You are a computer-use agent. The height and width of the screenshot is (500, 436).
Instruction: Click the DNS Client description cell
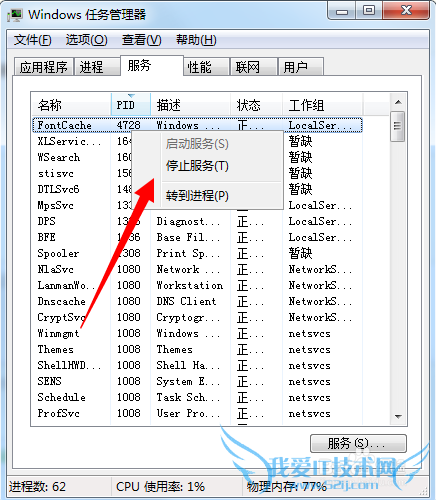[186, 301]
